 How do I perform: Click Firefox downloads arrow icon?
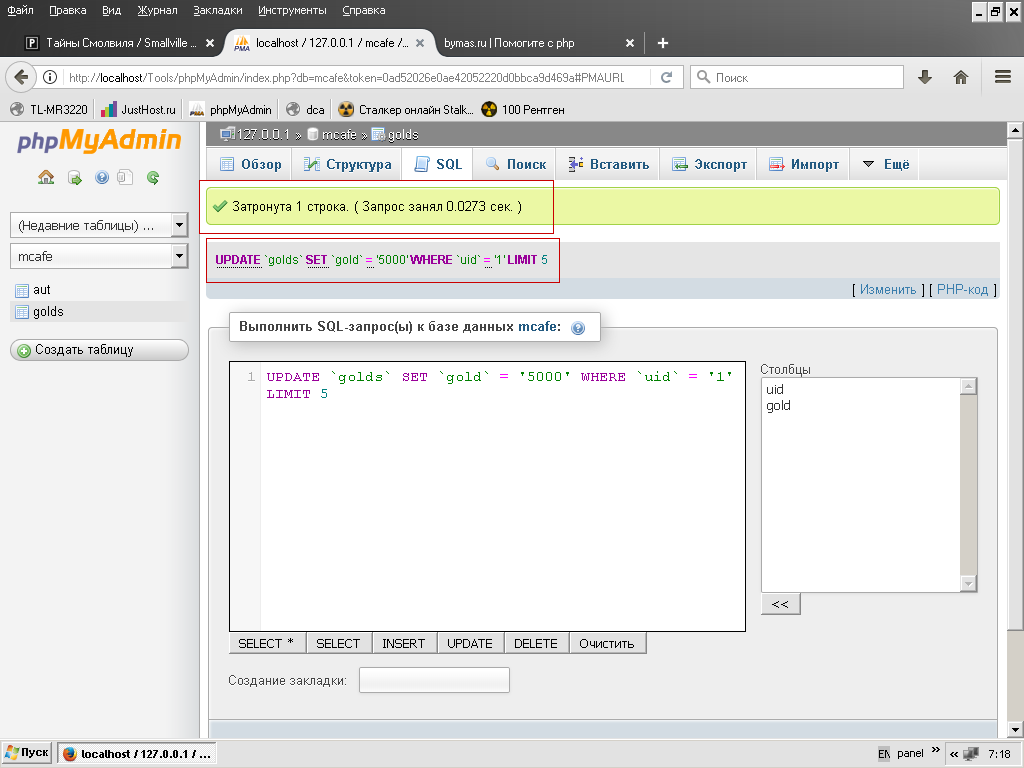click(925, 77)
